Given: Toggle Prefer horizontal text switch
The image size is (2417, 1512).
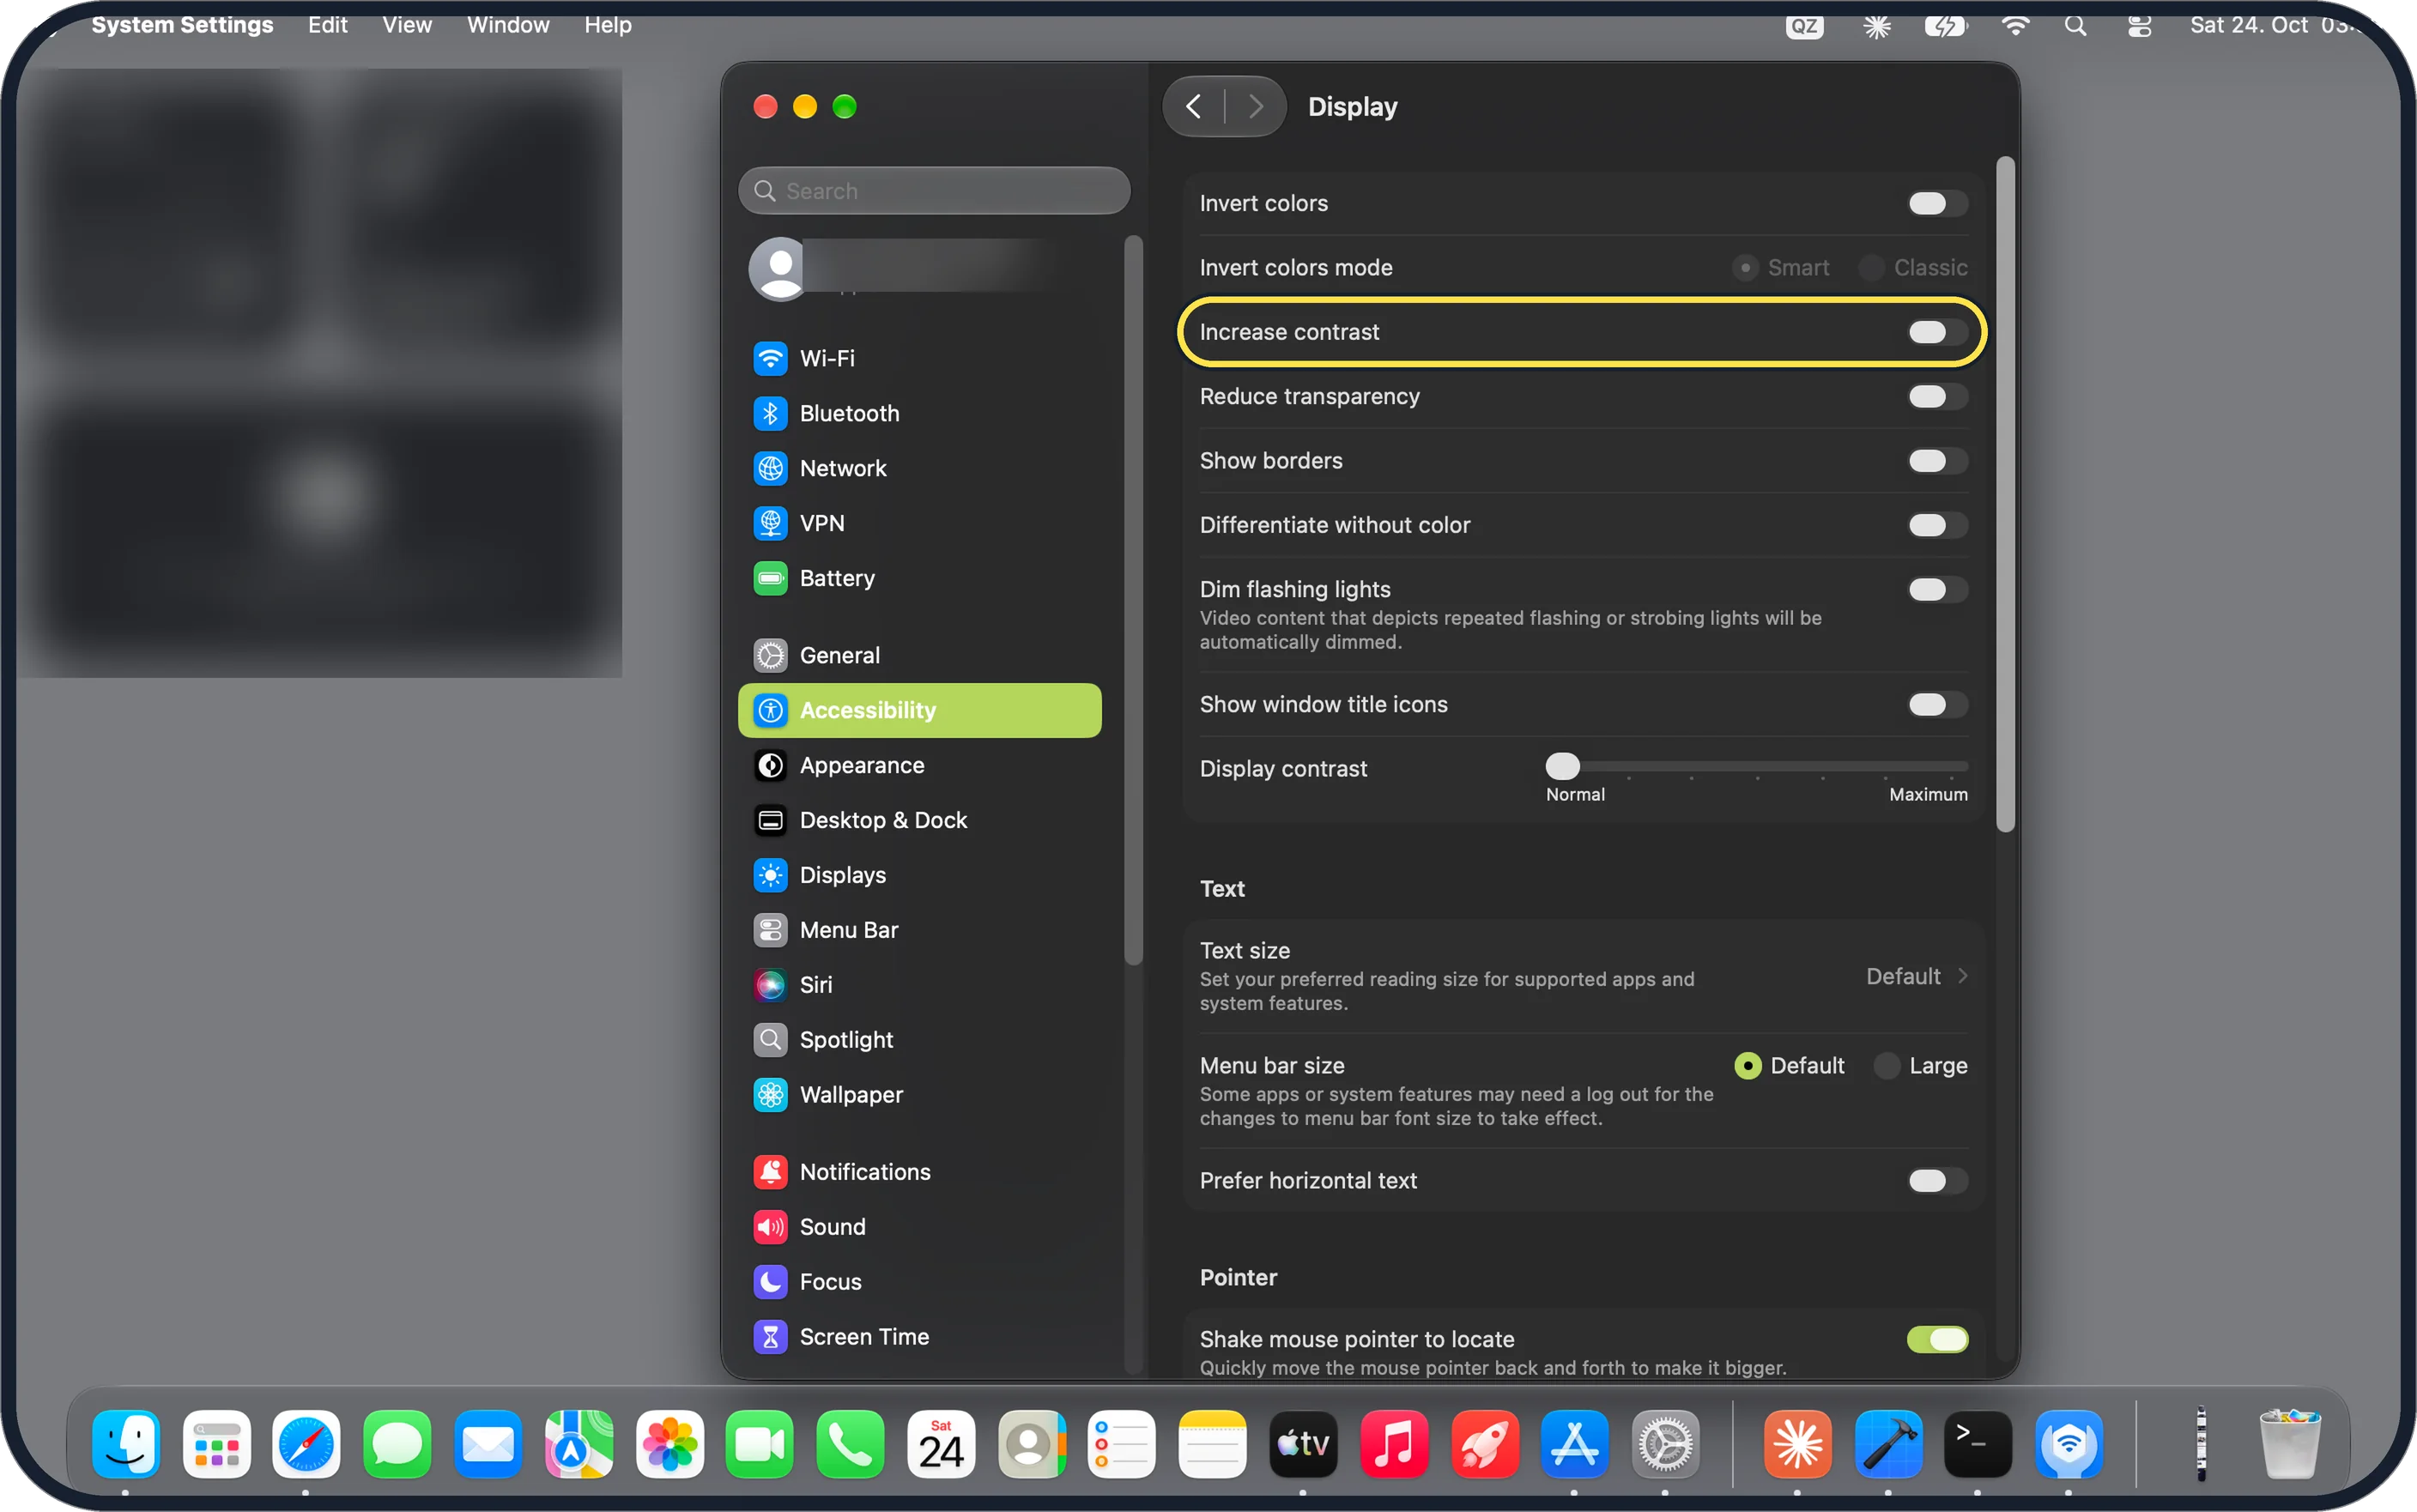Looking at the screenshot, I should coord(1937,1181).
